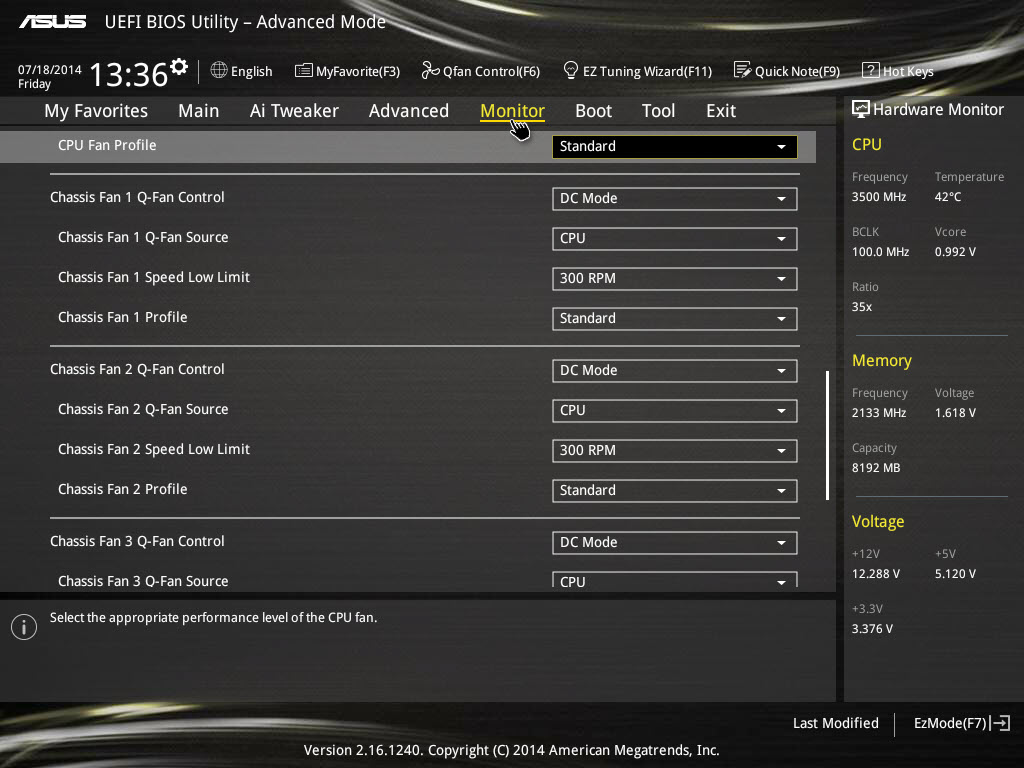Click the Last Modified button
1024x768 pixels.
coord(836,723)
